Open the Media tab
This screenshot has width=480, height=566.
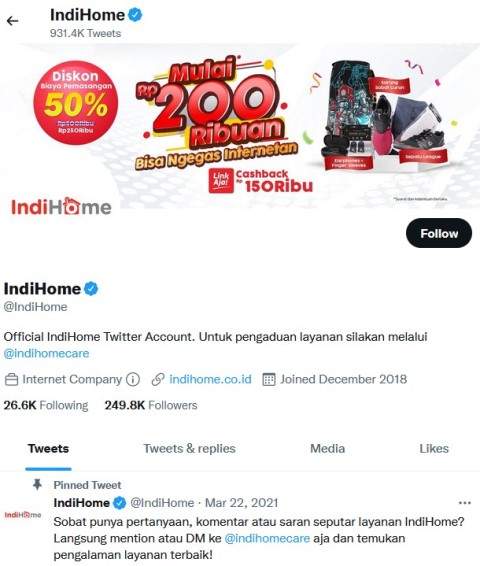point(327,449)
